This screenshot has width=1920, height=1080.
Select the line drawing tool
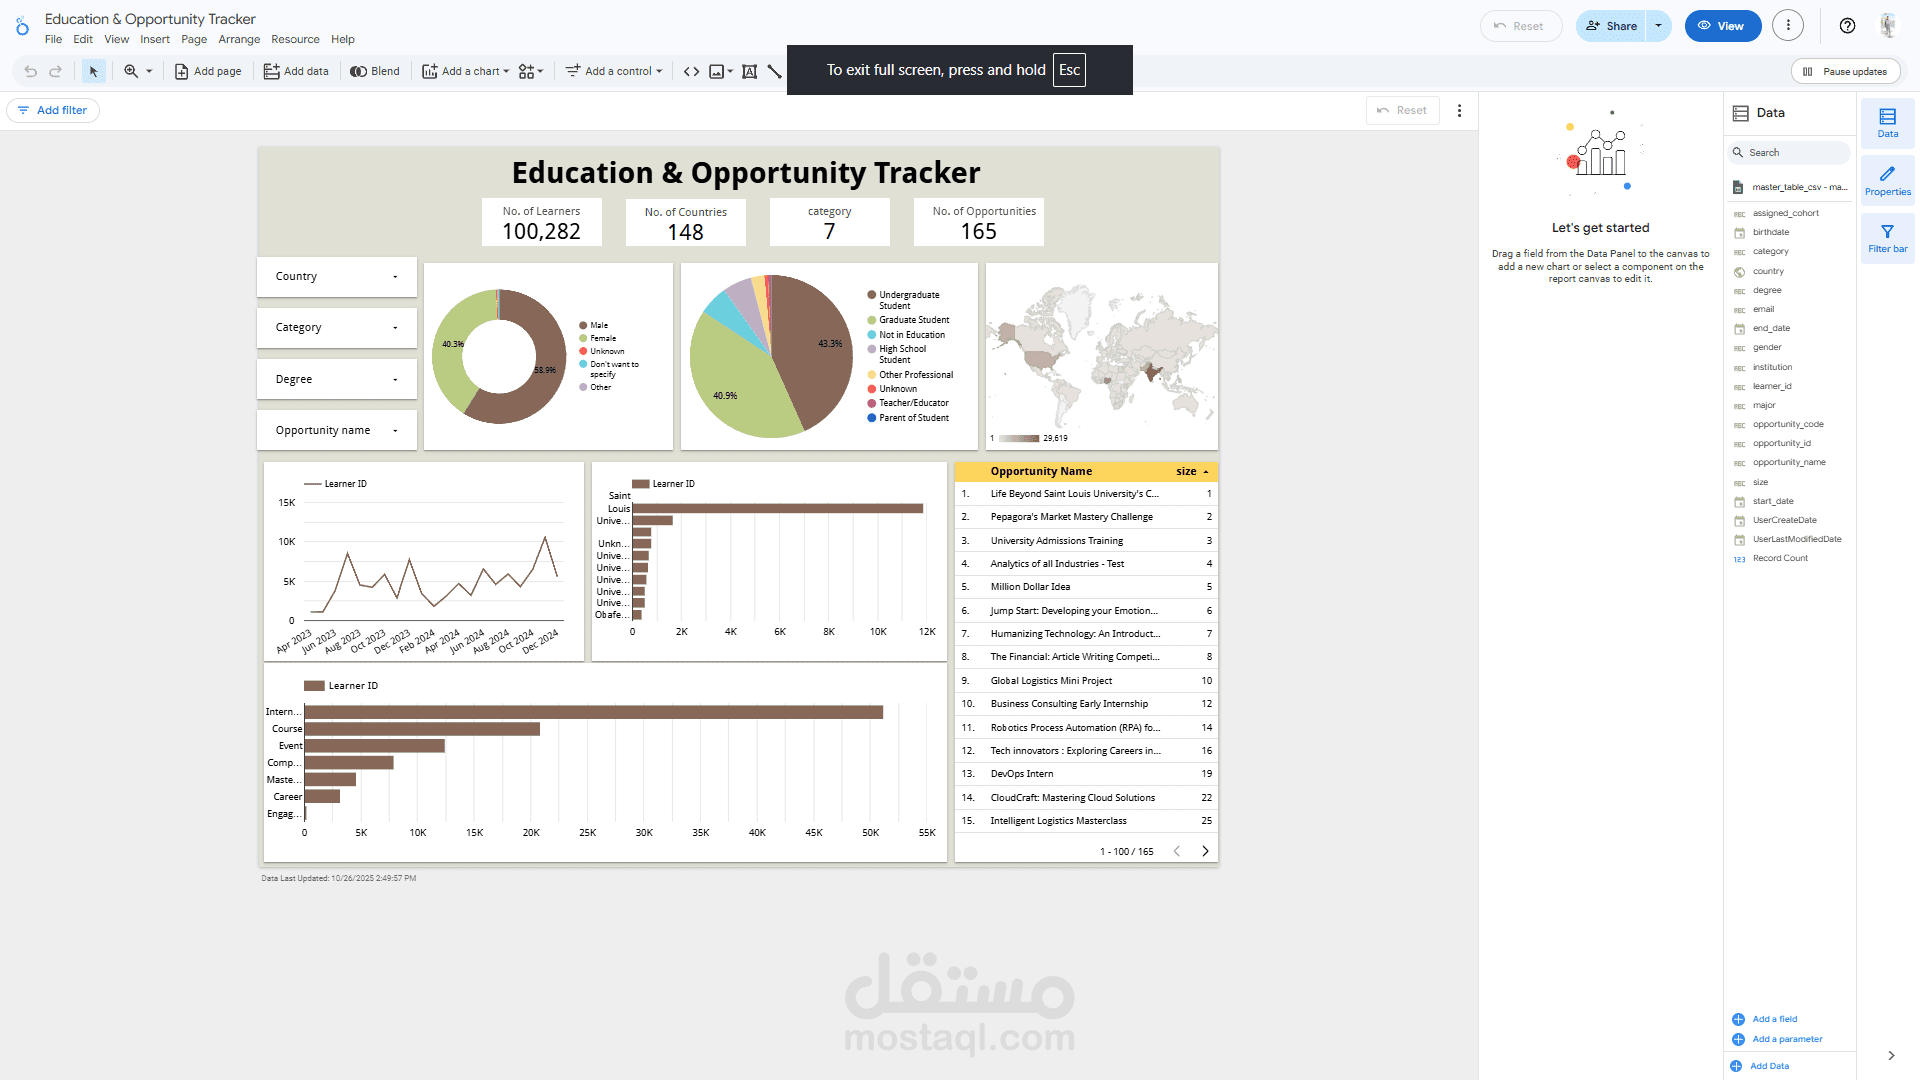[775, 71]
